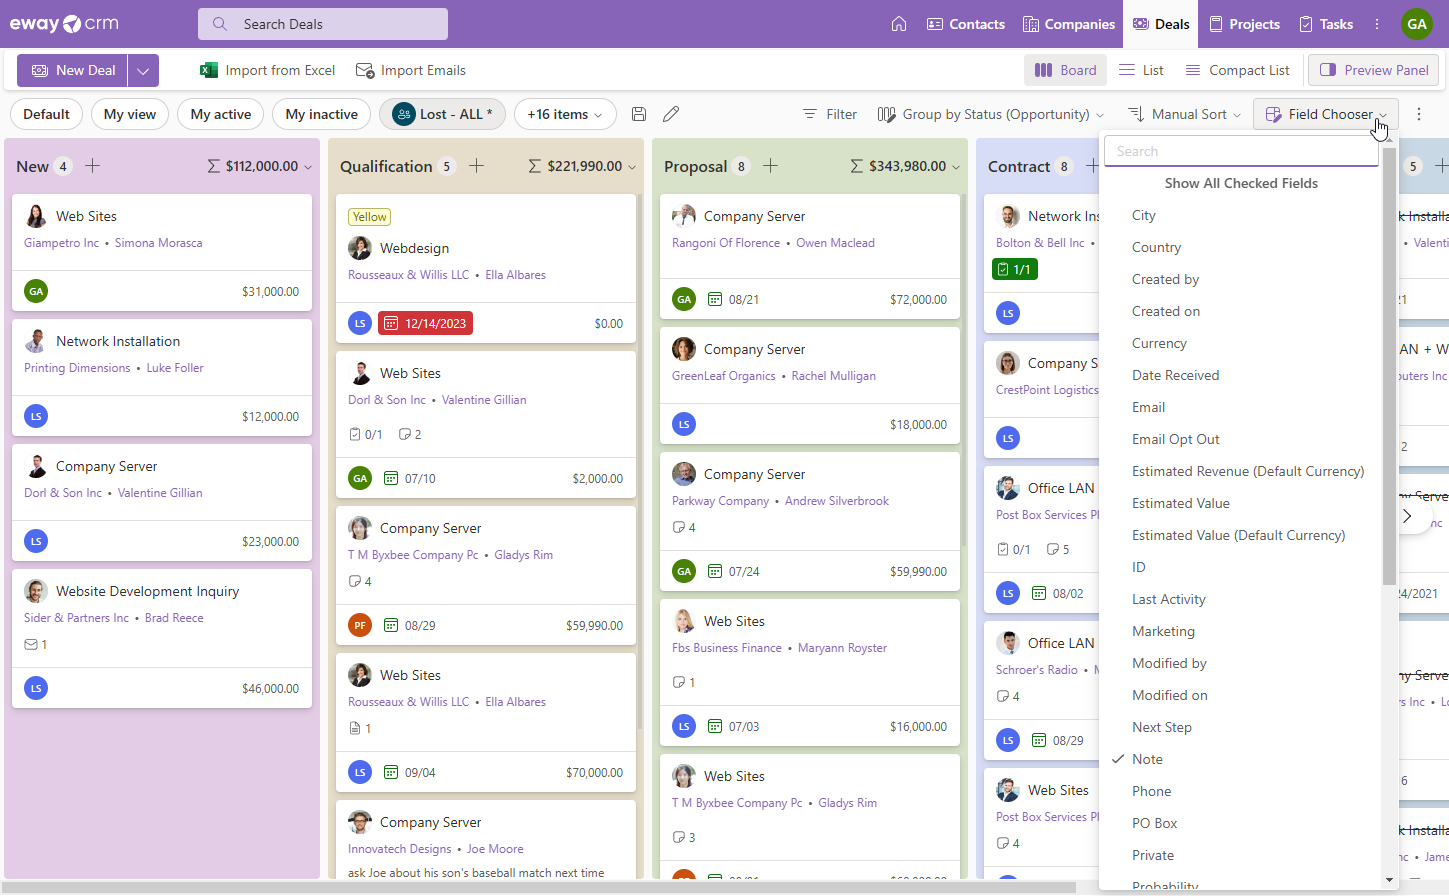Toggle the Preview Panel
Image resolution: width=1449 pixels, height=896 pixels.
coord(1374,70)
